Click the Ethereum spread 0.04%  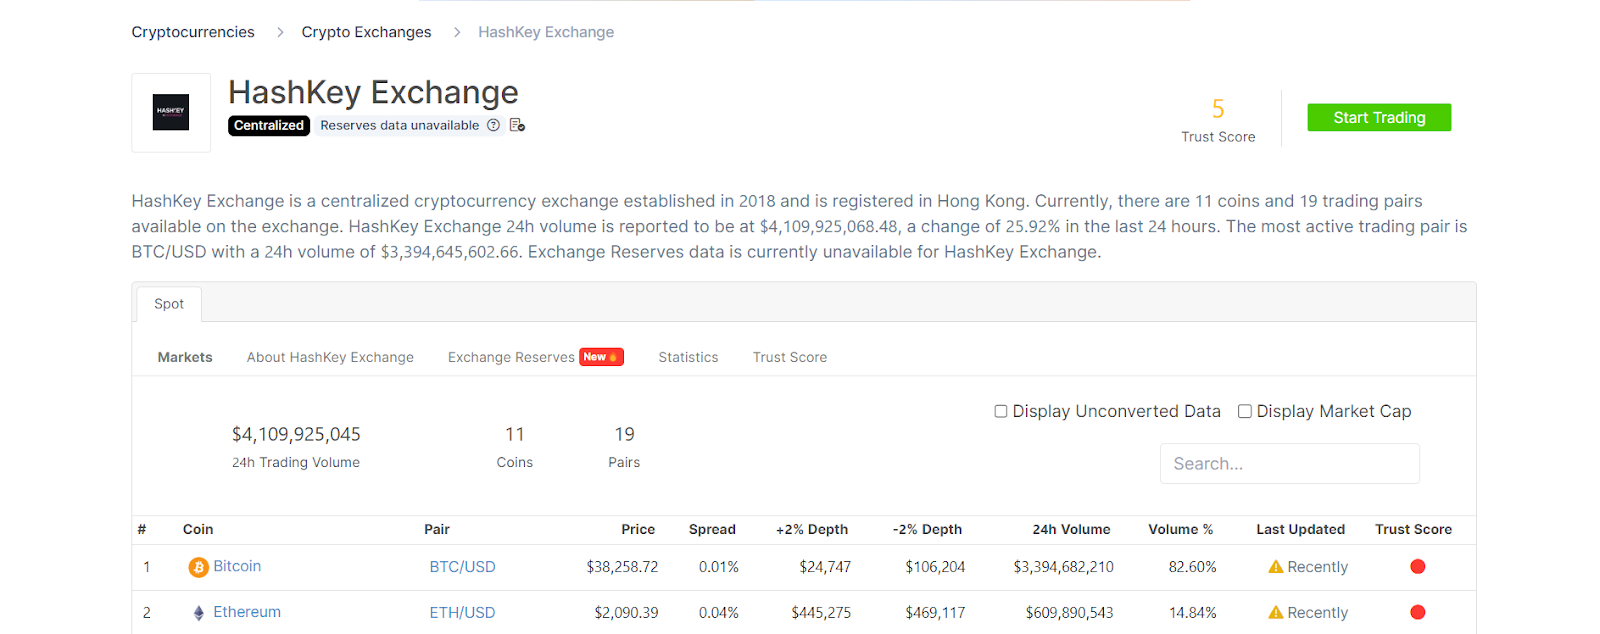click(x=718, y=613)
